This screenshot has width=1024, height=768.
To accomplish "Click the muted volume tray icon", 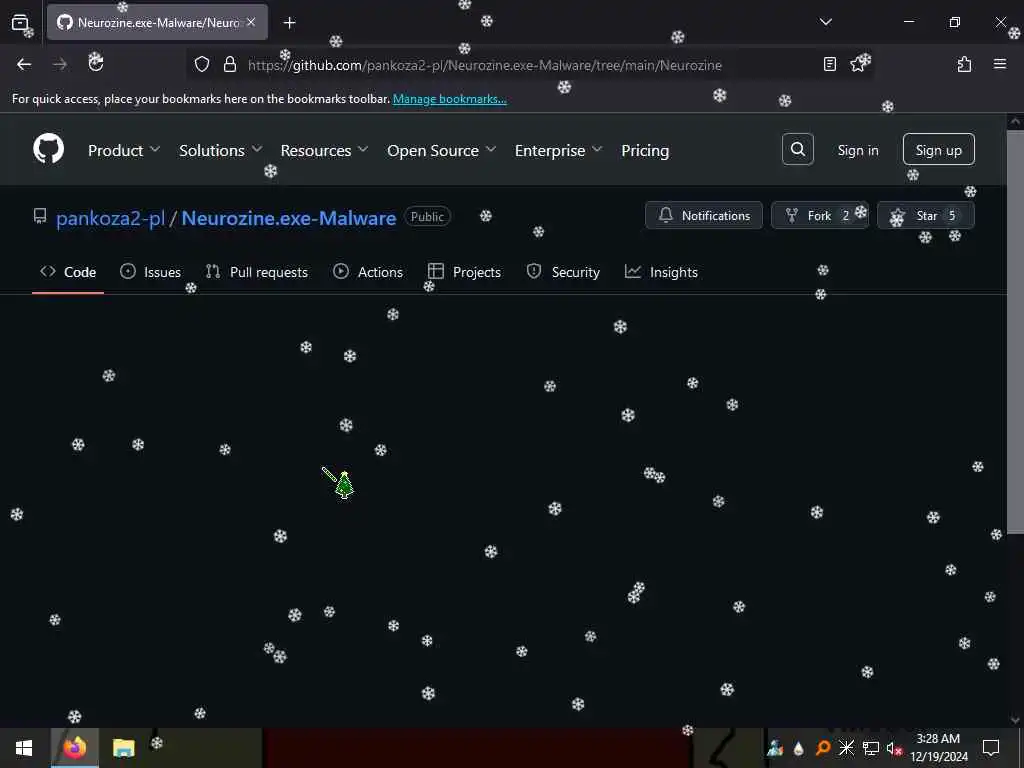I will 893,748.
